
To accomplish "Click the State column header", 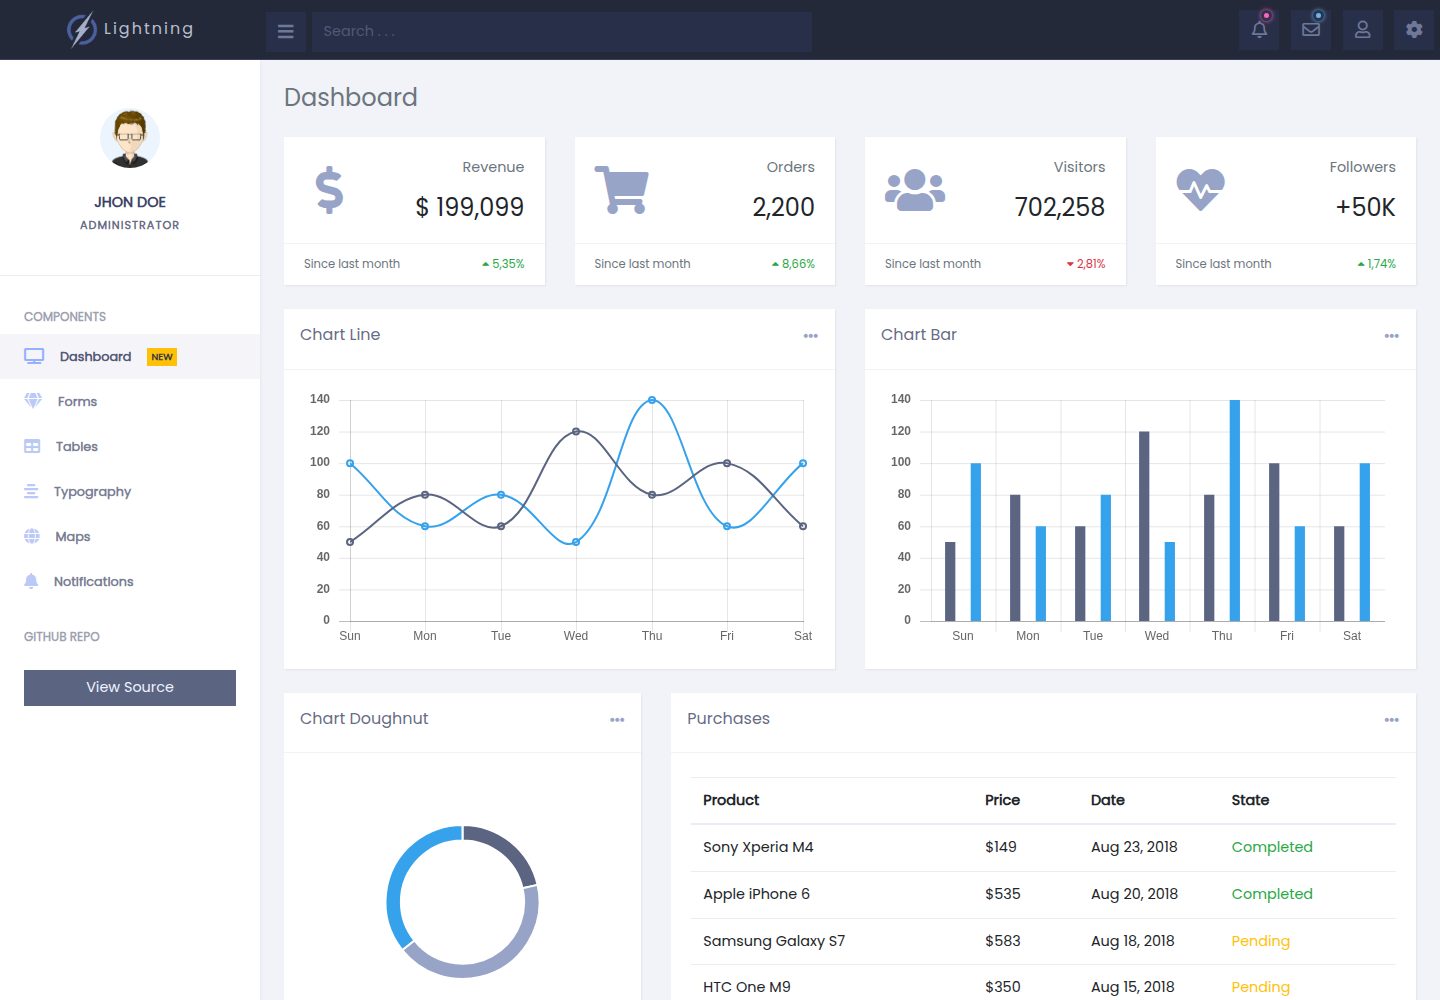I will 1250,800.
